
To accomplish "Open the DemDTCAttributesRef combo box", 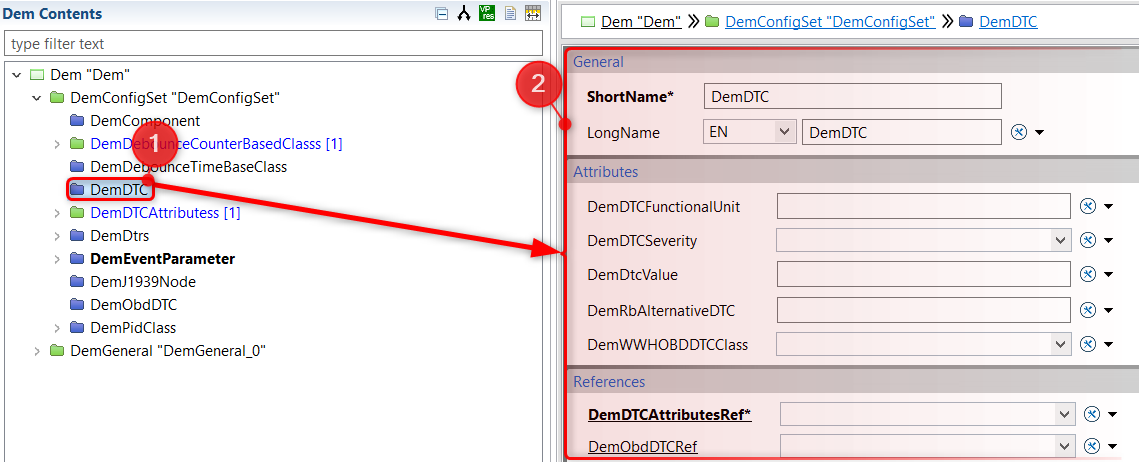I will point(1065,414).
